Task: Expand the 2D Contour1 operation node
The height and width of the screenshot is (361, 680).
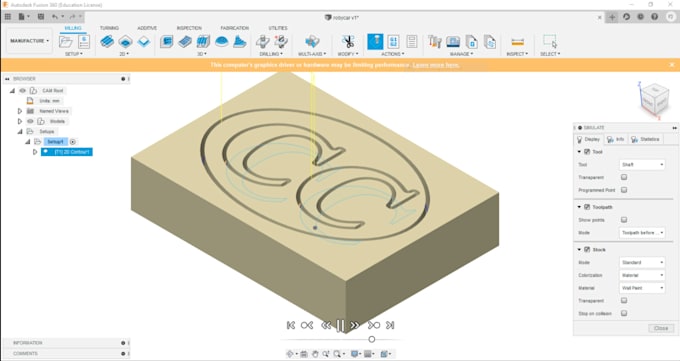Action: (x=35, y=152)
